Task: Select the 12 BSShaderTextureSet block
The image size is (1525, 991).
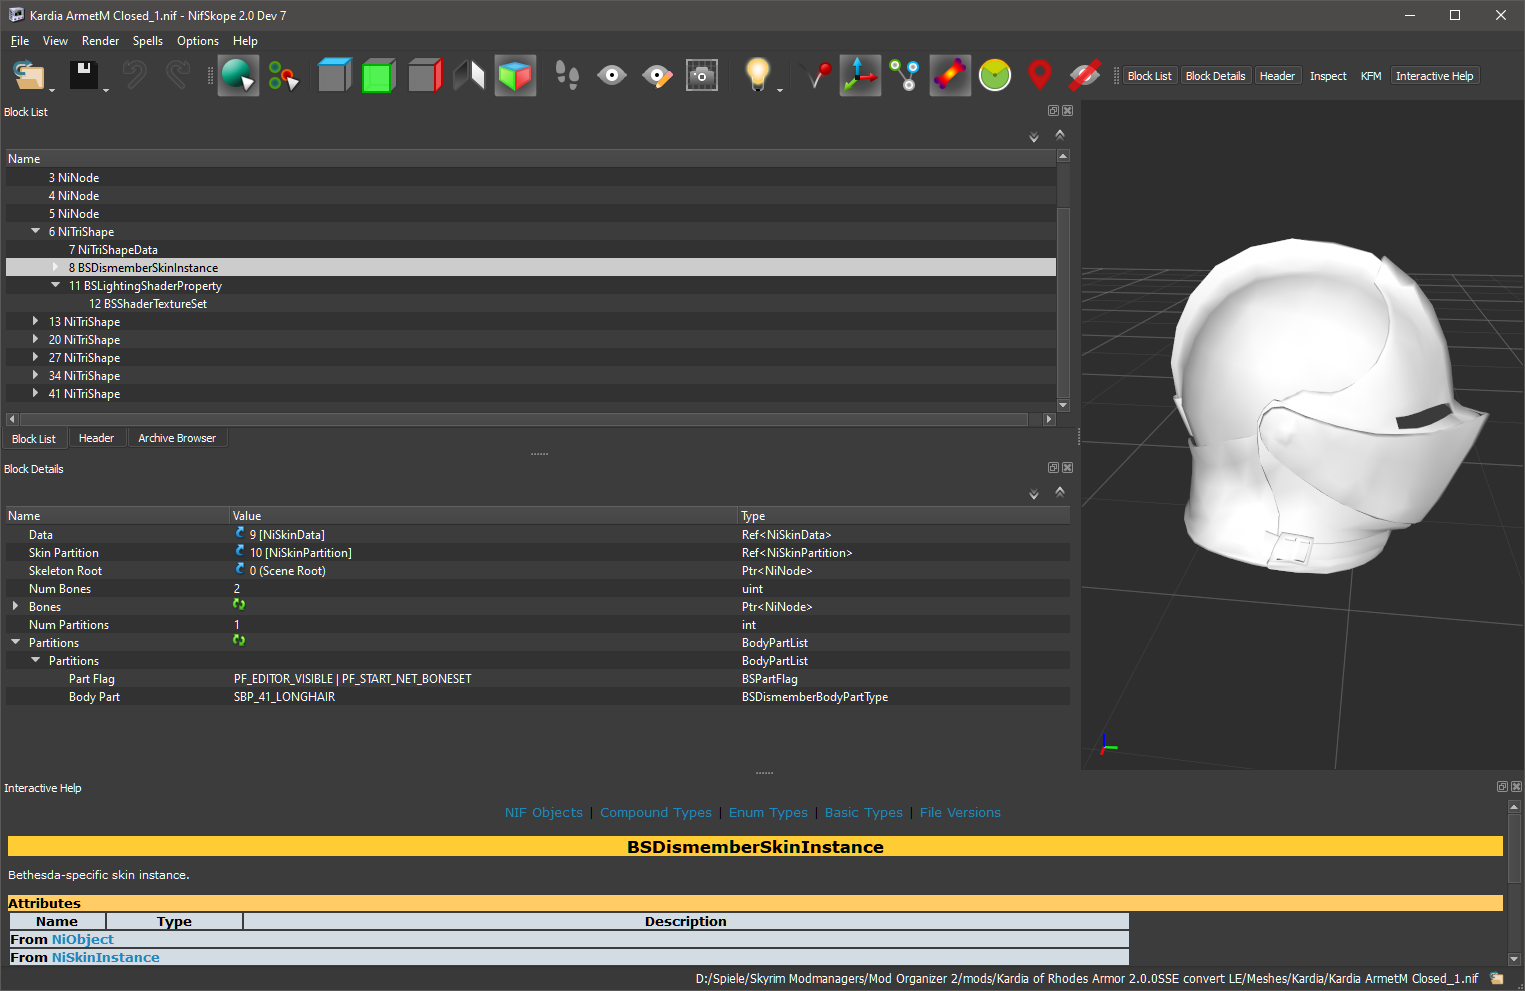Action: [148, 303]
